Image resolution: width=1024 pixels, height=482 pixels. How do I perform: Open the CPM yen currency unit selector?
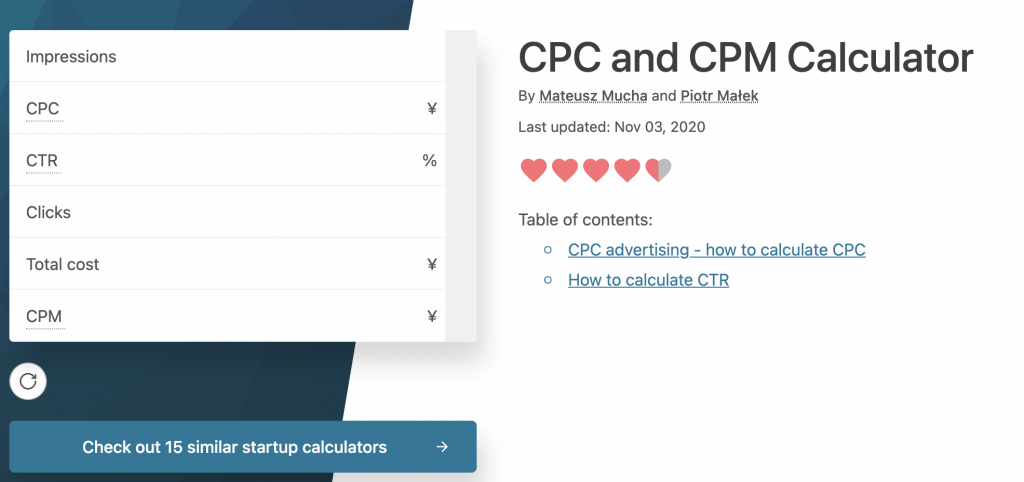(x=431, y=316)
